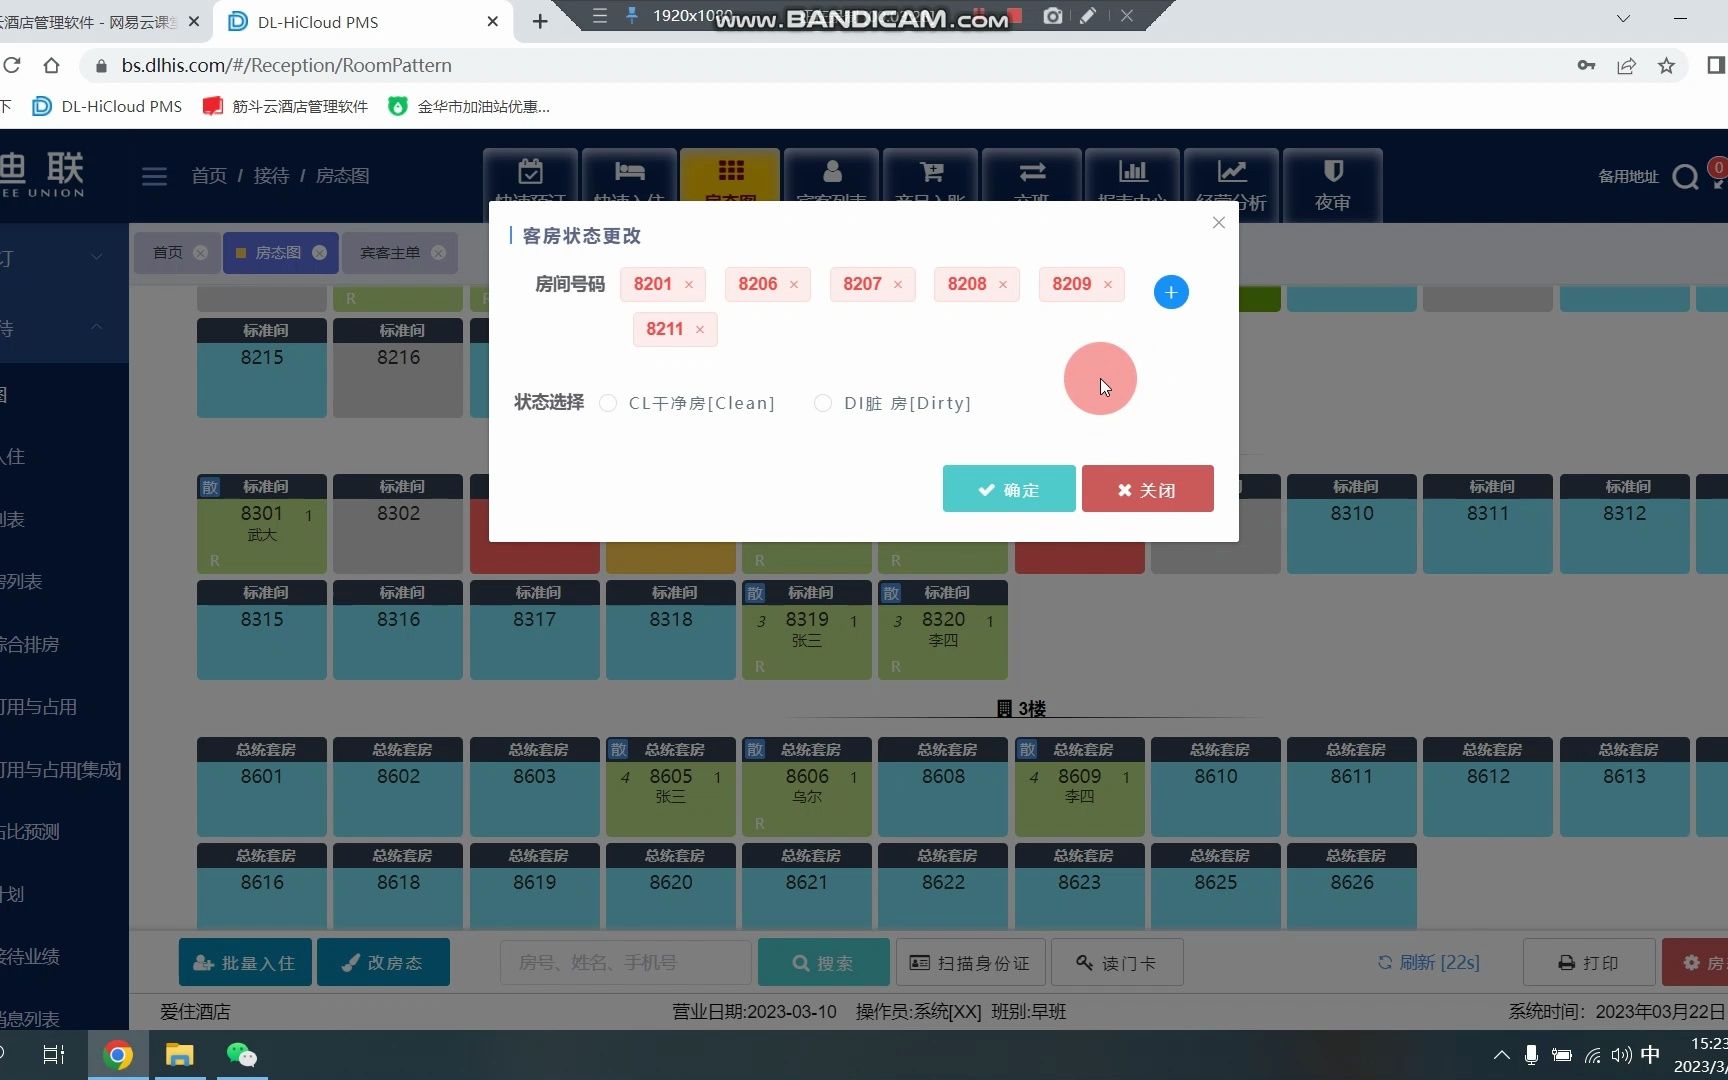
Task: Select CL干净房[Clean] radio option
Action: coord(608,403)
